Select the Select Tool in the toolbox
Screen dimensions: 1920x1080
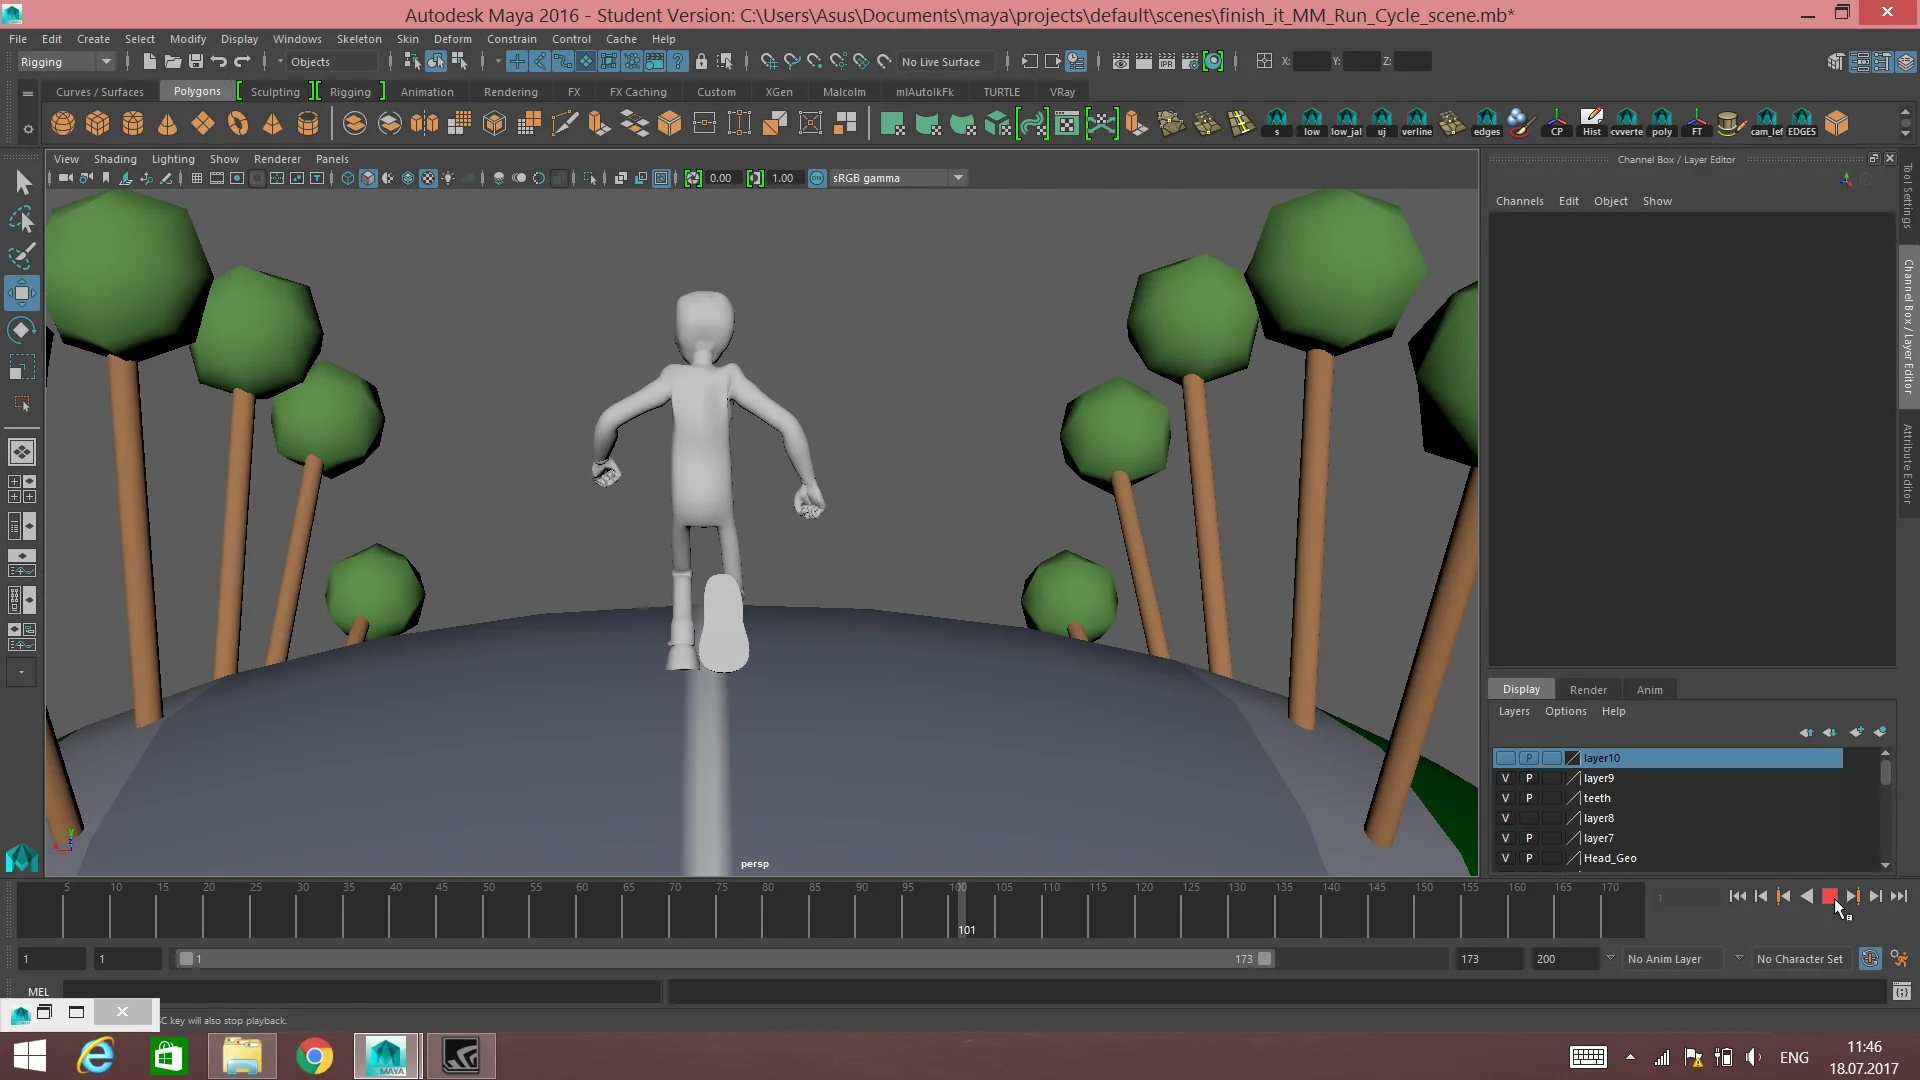pos(23,181)
